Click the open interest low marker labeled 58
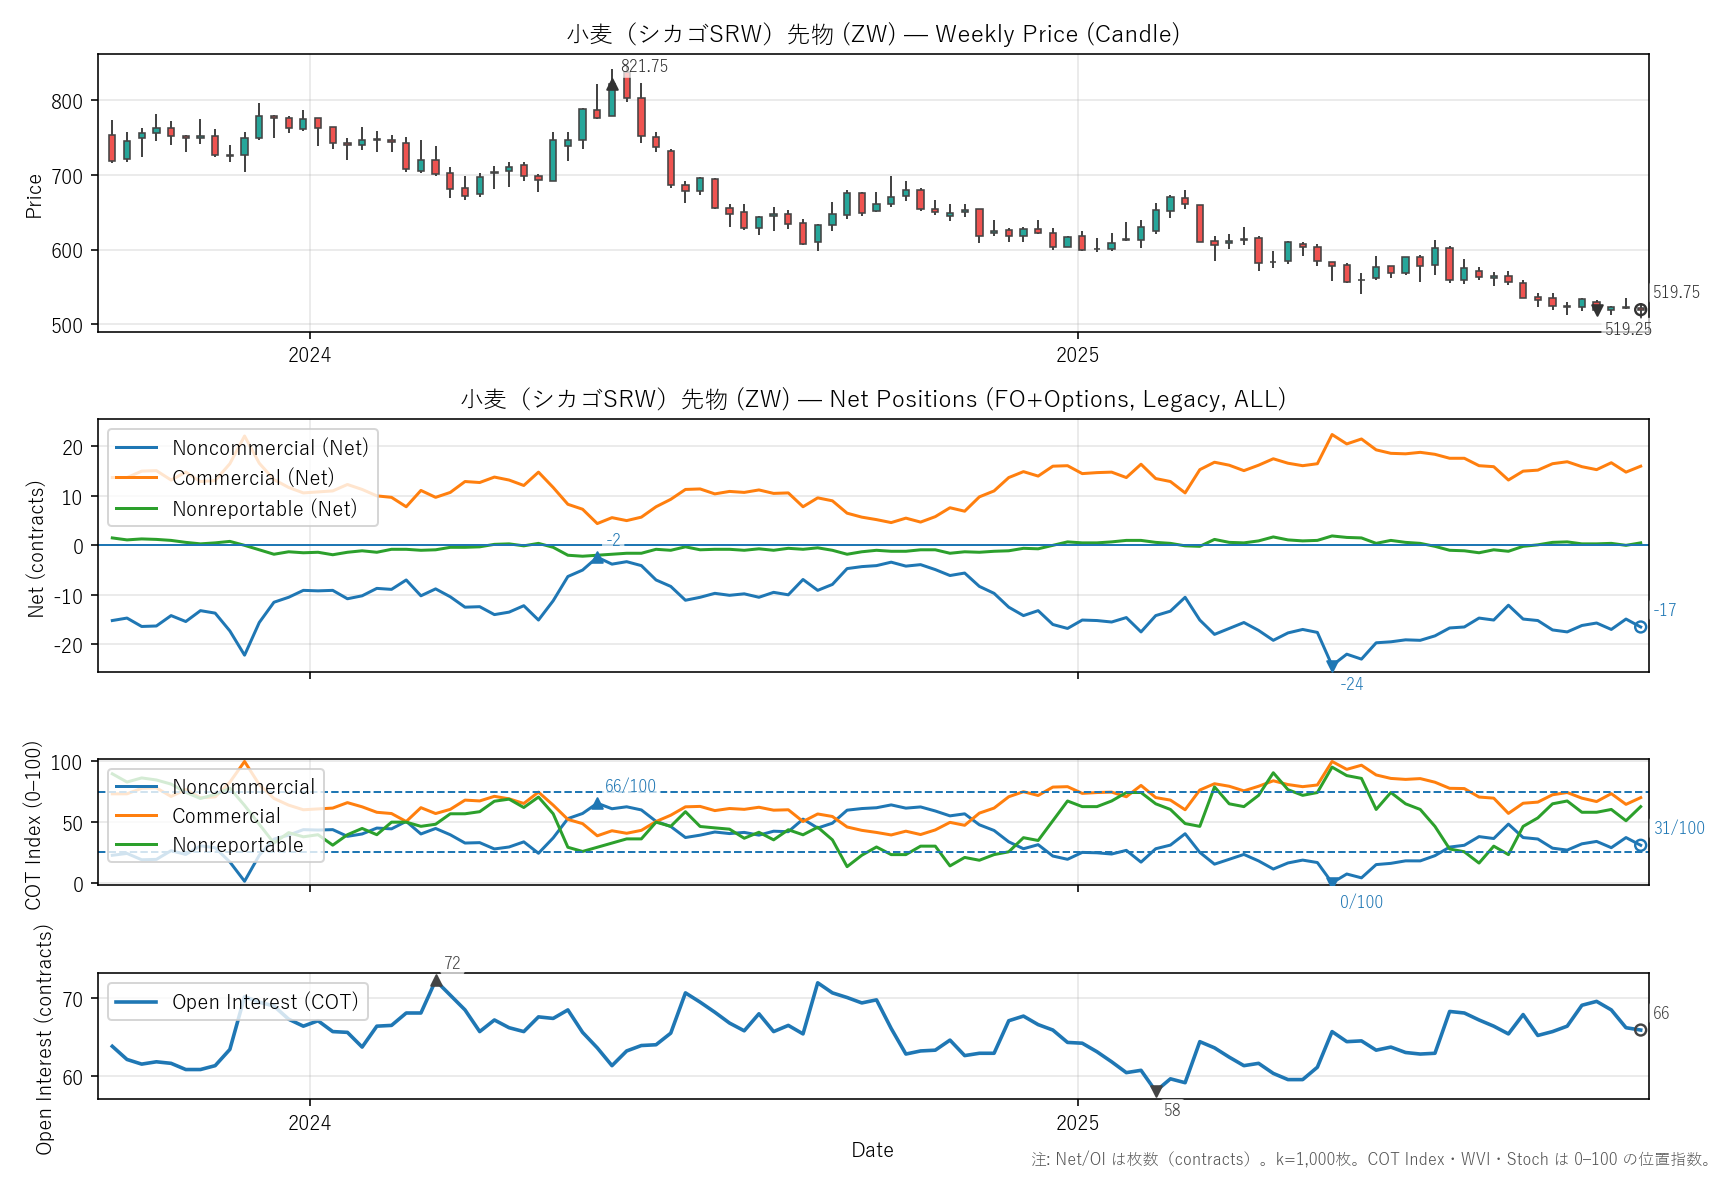Viewport: 1728px width, 1180px height. click(1156, 1091)
